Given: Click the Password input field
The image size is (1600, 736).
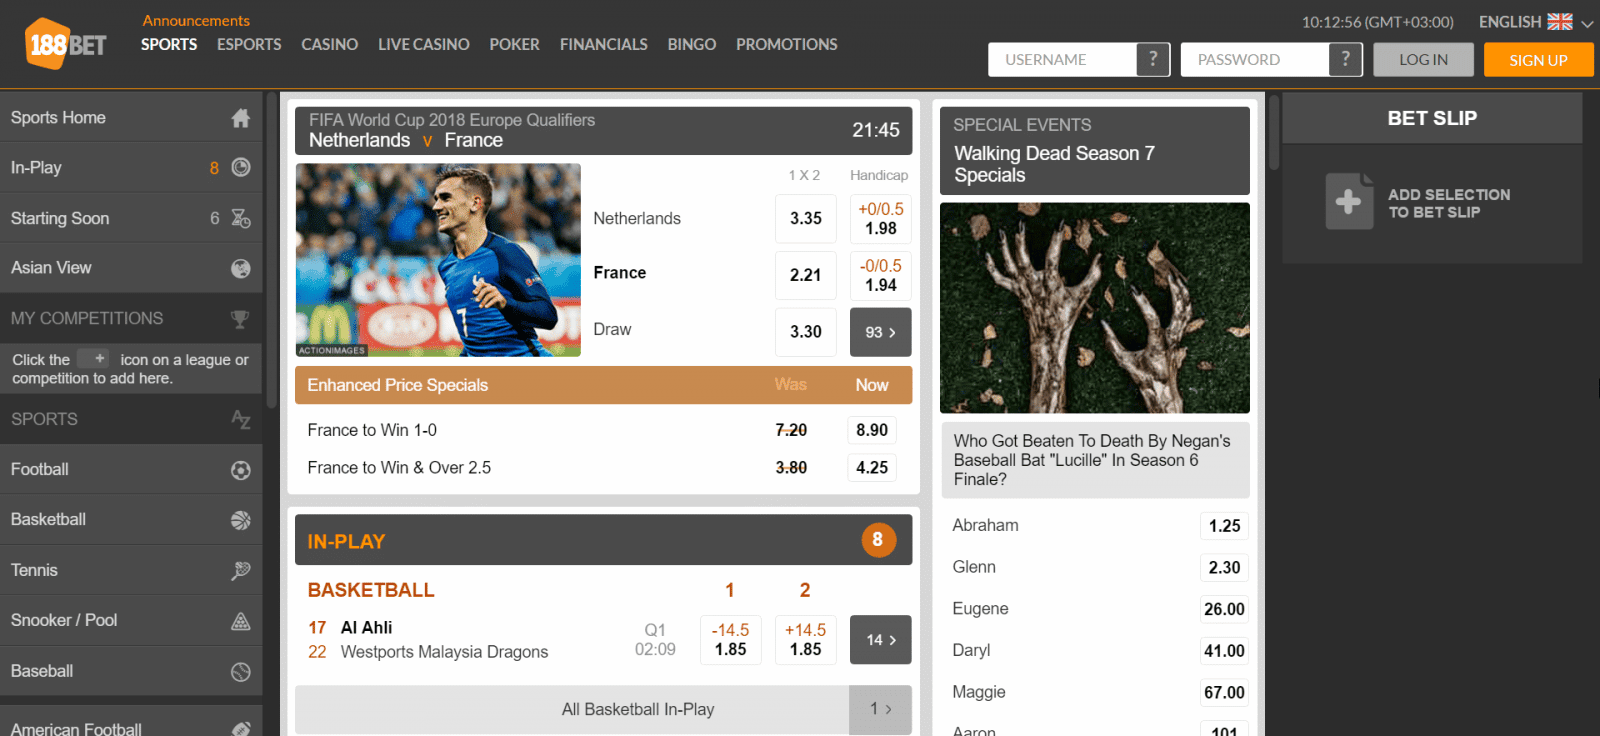Looking at the screenshot, I should [1256, 60].
